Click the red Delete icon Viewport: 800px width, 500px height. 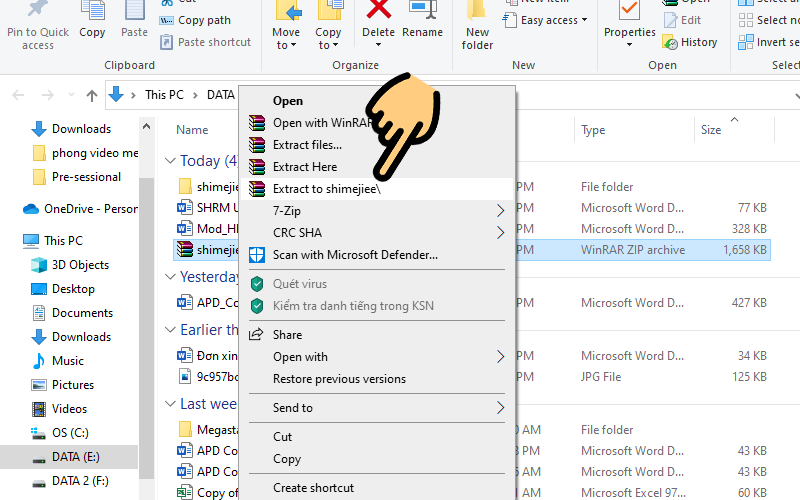click(x=379, y=10)
